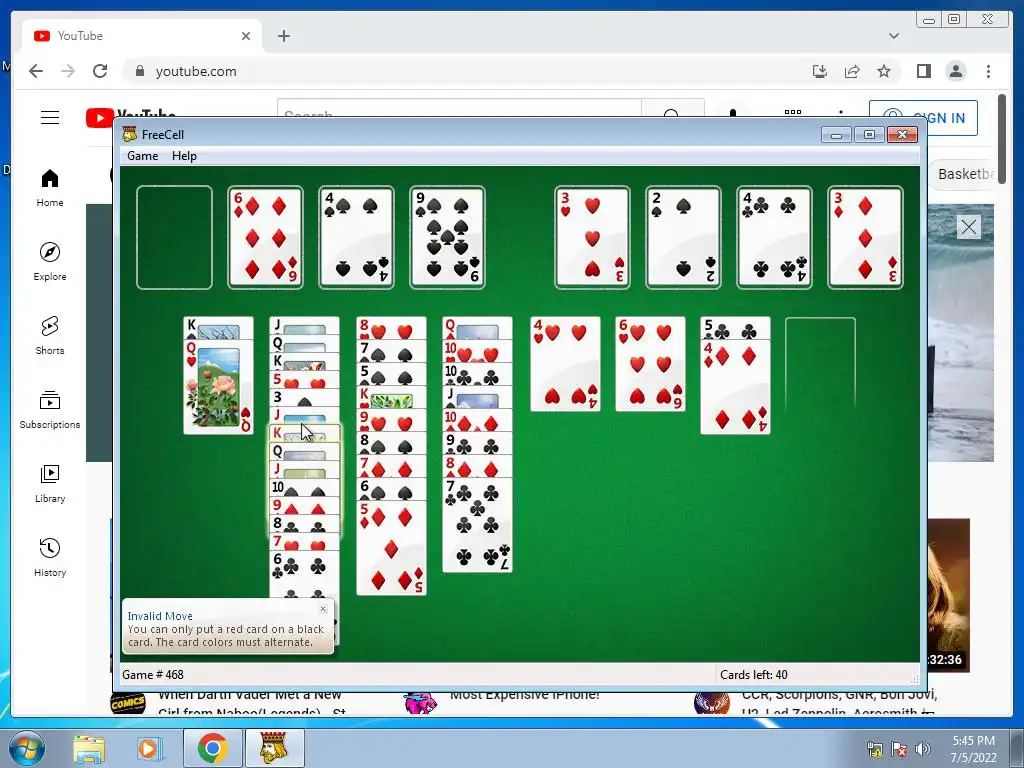Click the 2 of spades home cell

[683, 237]
